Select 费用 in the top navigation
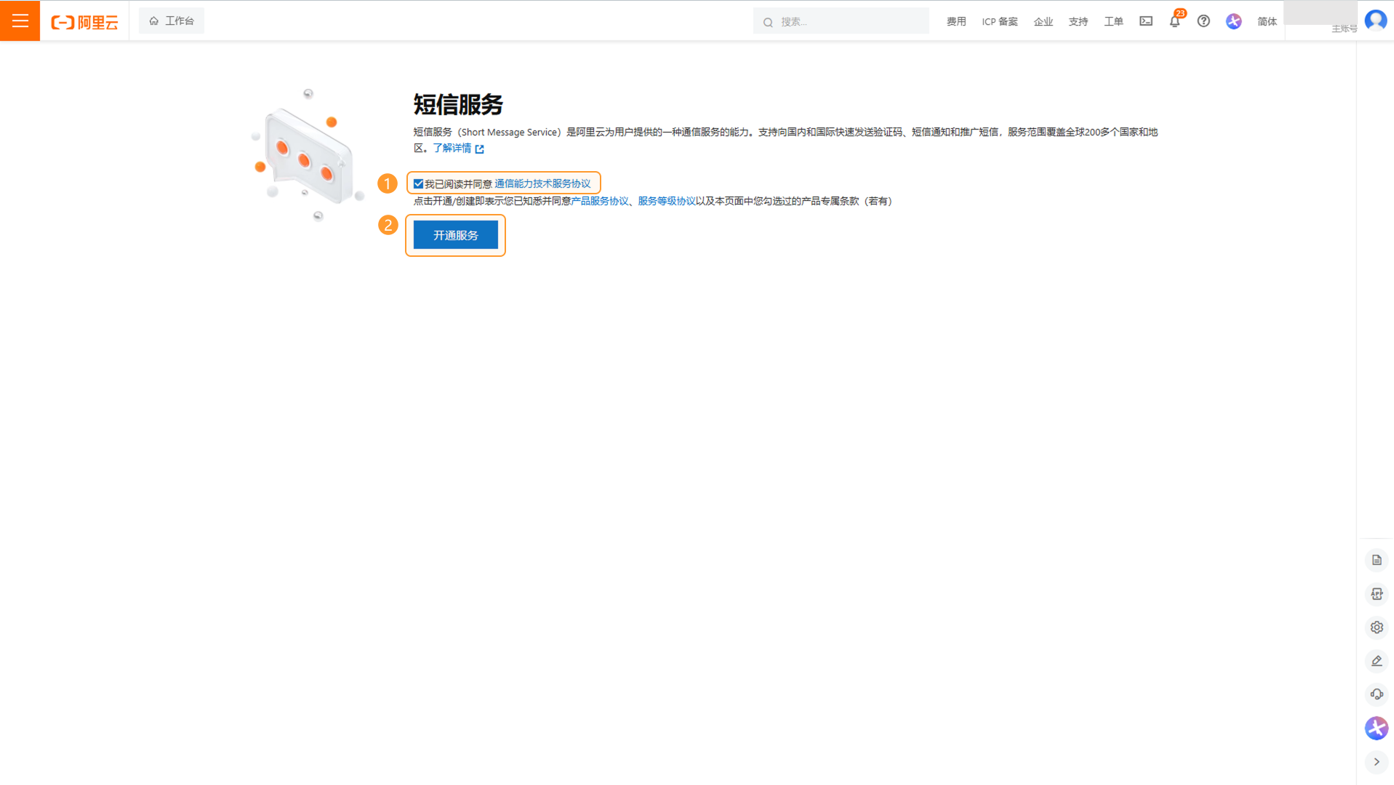1394x785 pixels. pyautogui.click(x=955, y=19)
